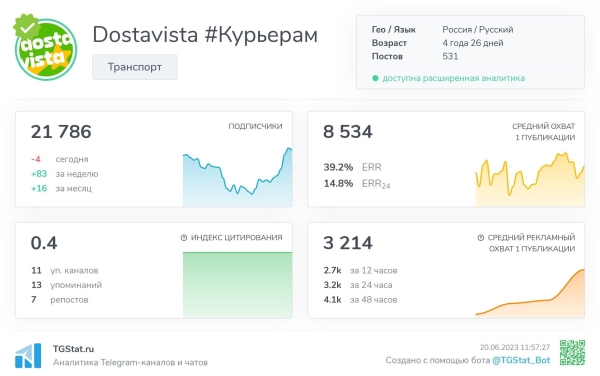Click the yellow average reach chart
600x376 pixels.
pyautogui.click(x=530, y=179)
